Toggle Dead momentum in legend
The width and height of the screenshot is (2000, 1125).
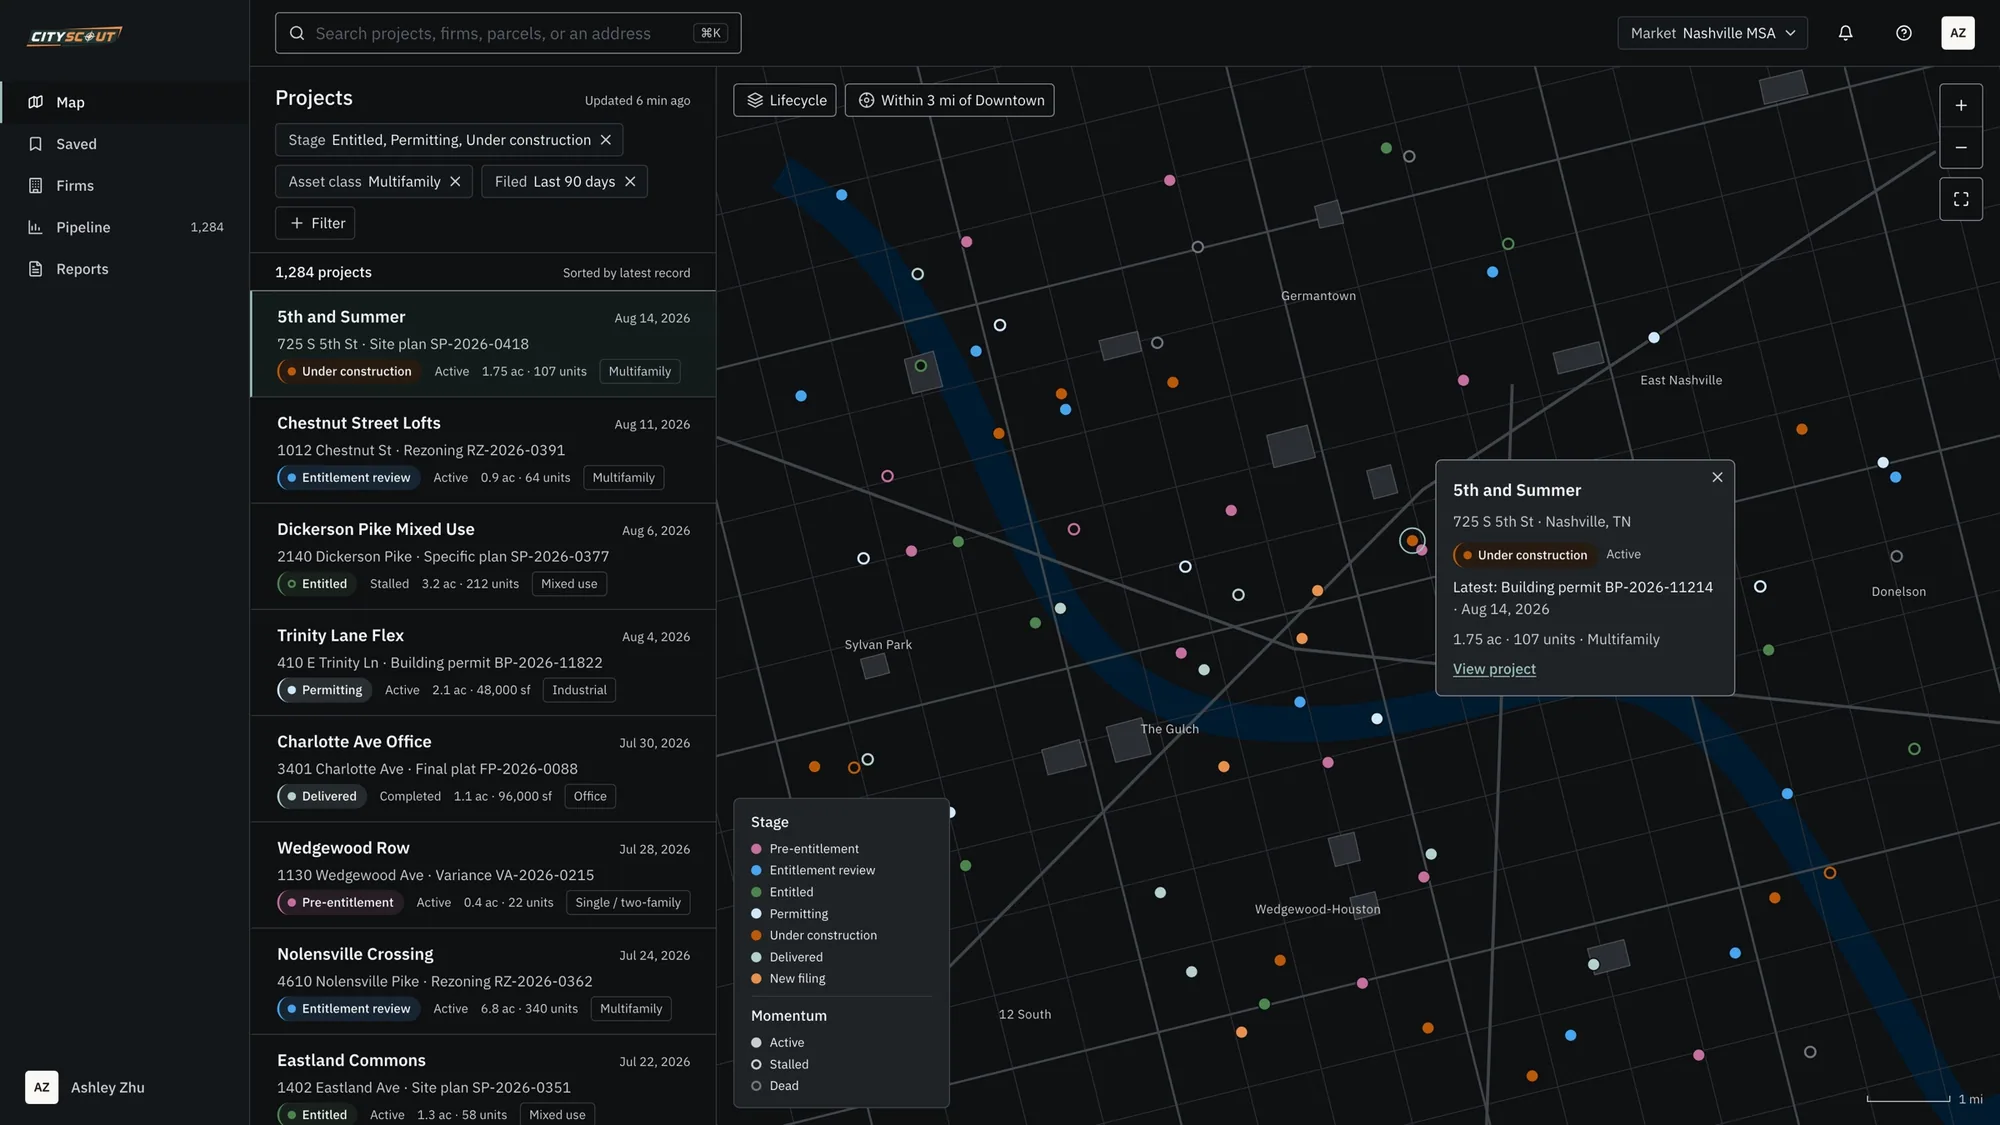tap(775, 1086)
